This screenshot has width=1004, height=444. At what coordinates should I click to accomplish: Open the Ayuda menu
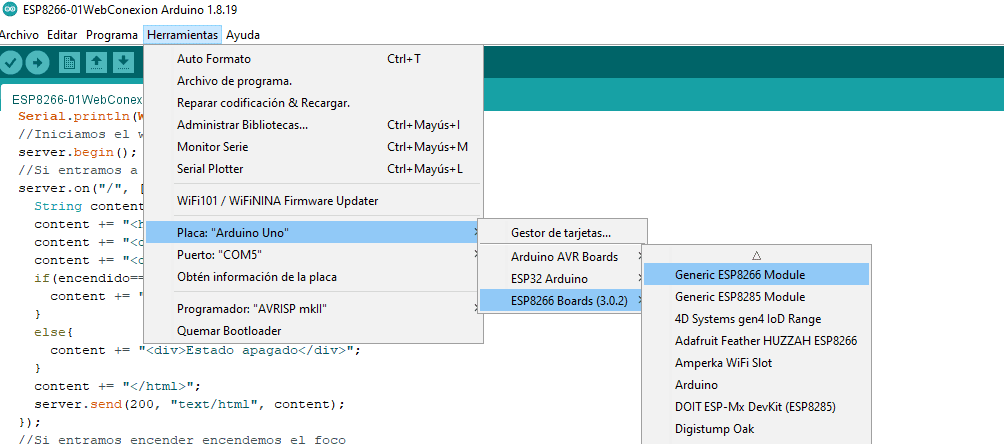coord(243,35)
